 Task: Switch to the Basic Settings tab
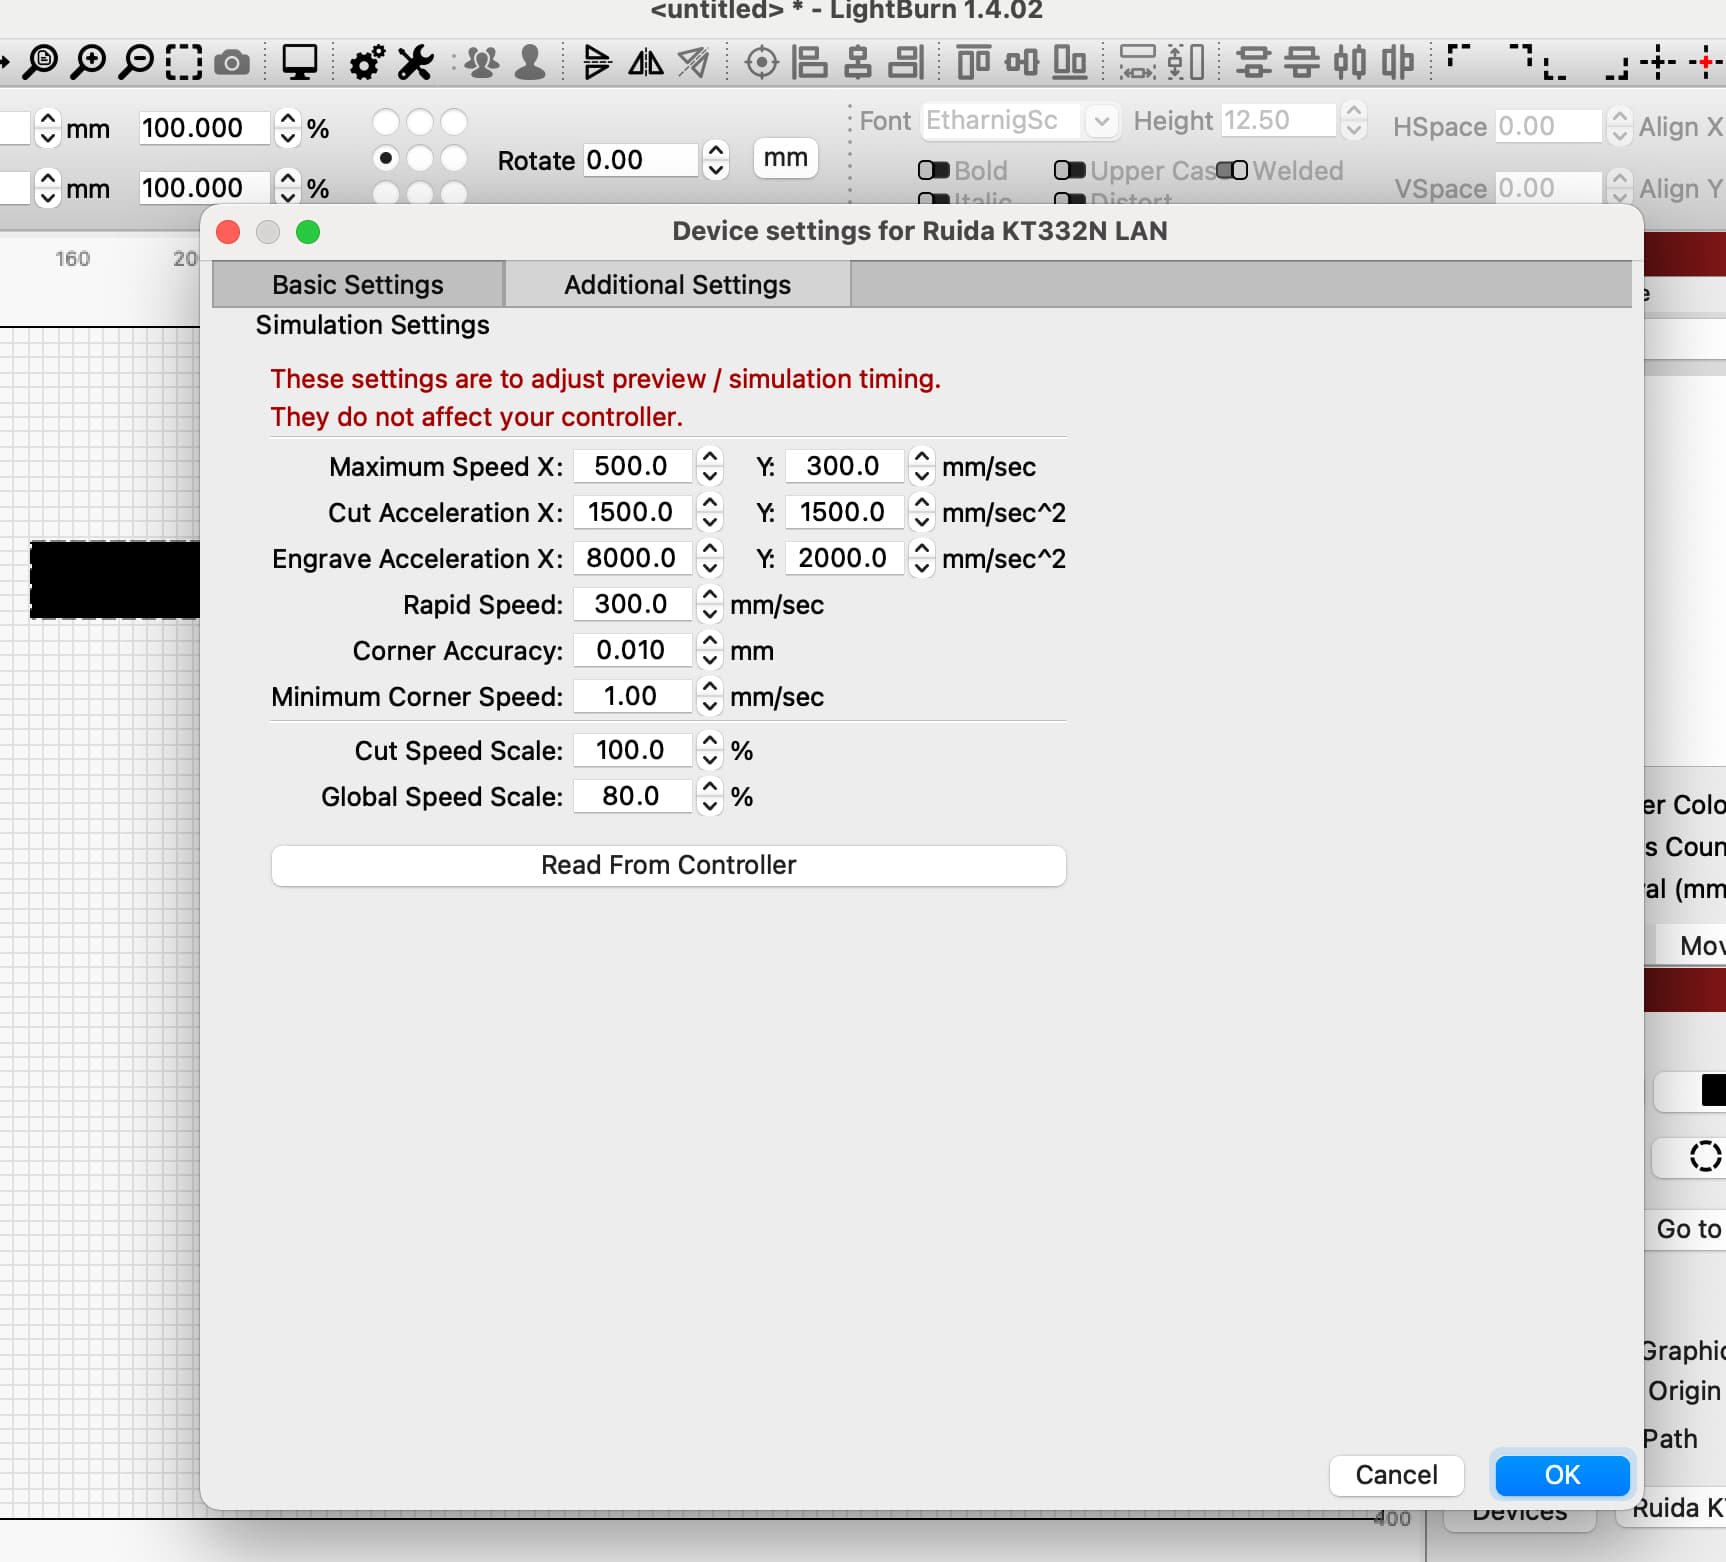[x=358, y=284]
